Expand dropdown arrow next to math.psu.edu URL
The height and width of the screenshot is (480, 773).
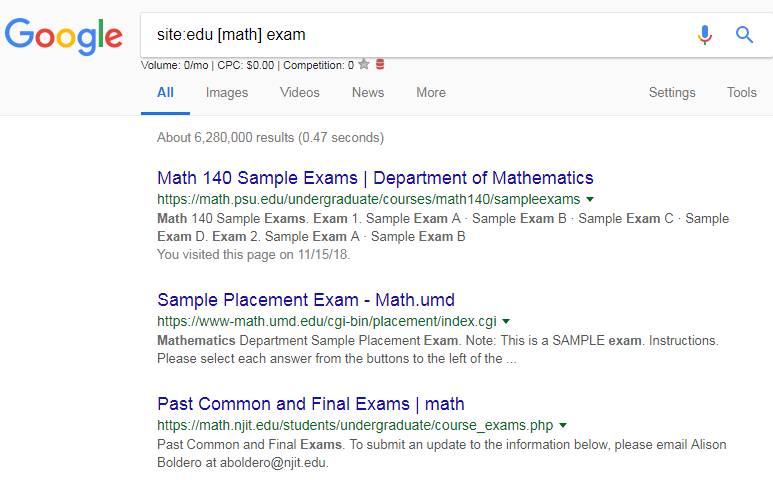point(590,200)
